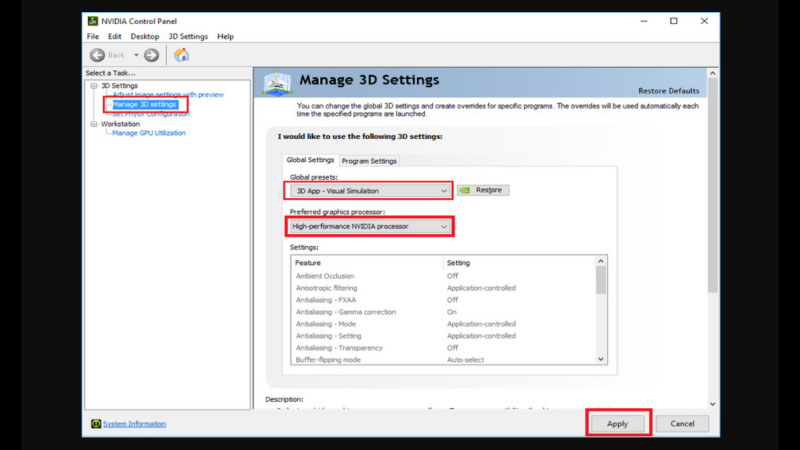The height and width of the screenshot is (450, 800).
Task: Select Manage GPU Utilization in task tree
Action: (x=148, y=133)
